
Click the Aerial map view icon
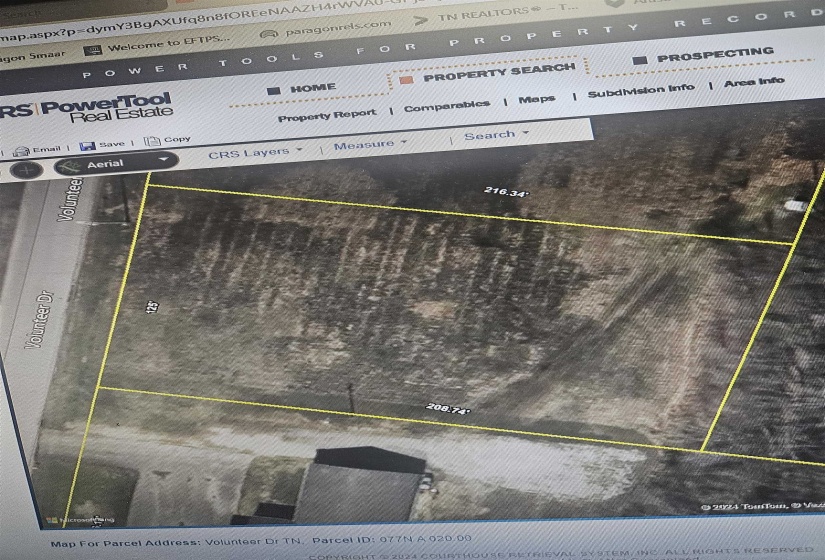[71, 165]
